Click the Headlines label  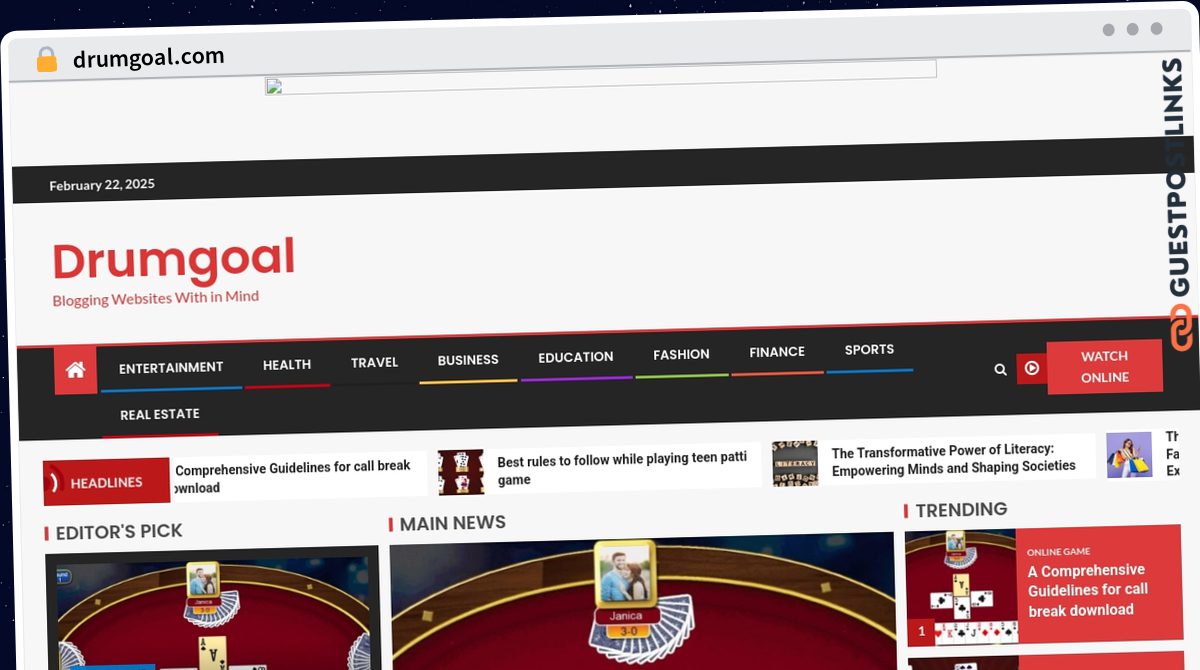click(107, 482)
